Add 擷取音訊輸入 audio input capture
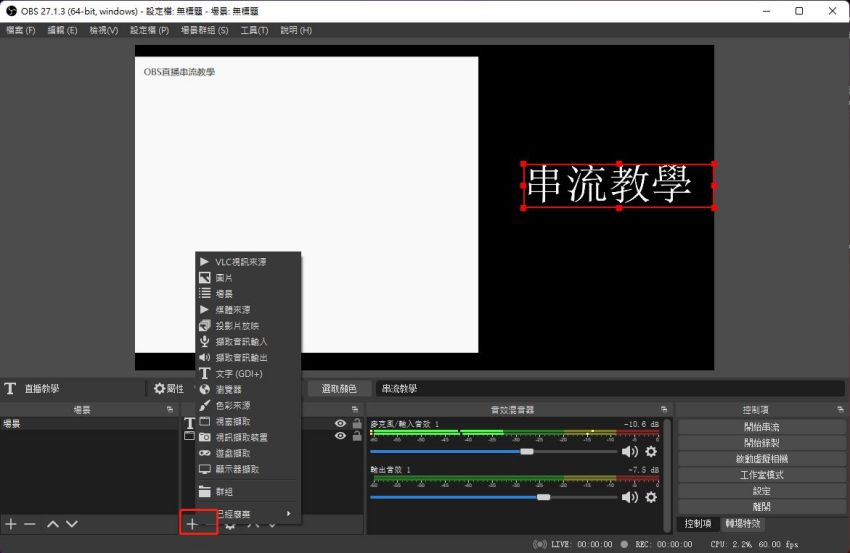The height and width of the screenshot is (553, 850). click(248, 342)
